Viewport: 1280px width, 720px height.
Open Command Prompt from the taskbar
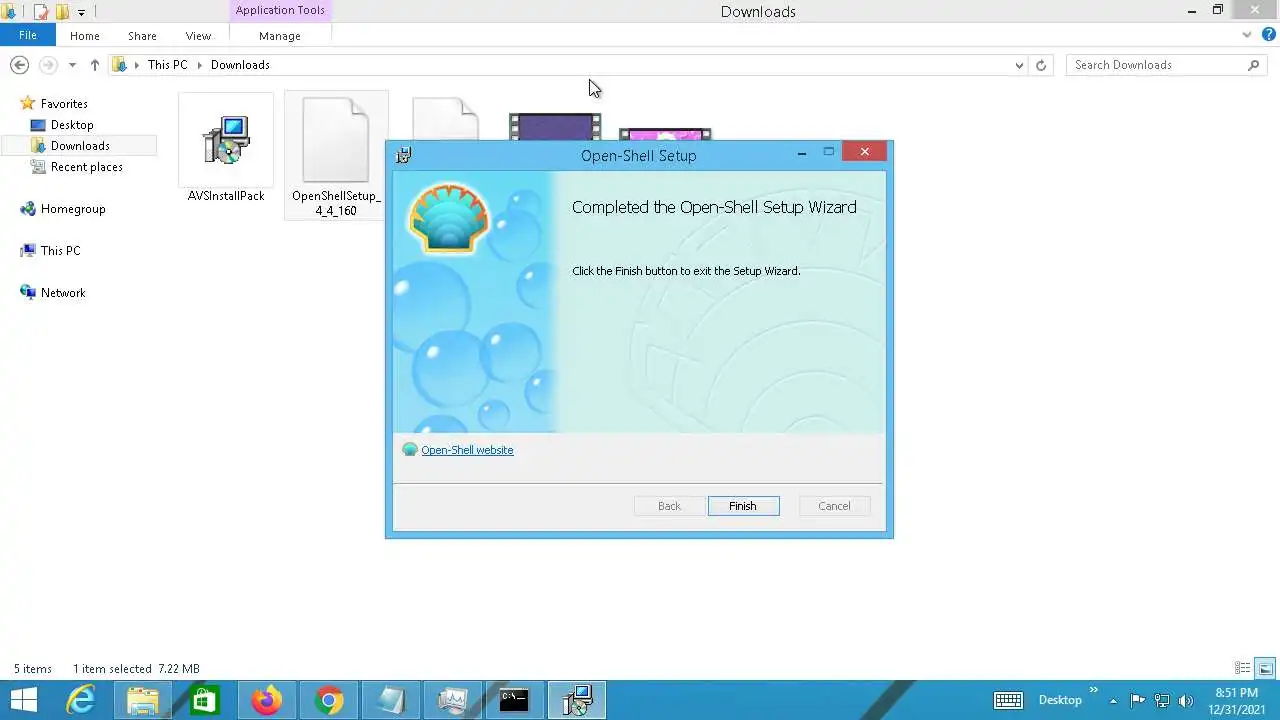(514, 700)
